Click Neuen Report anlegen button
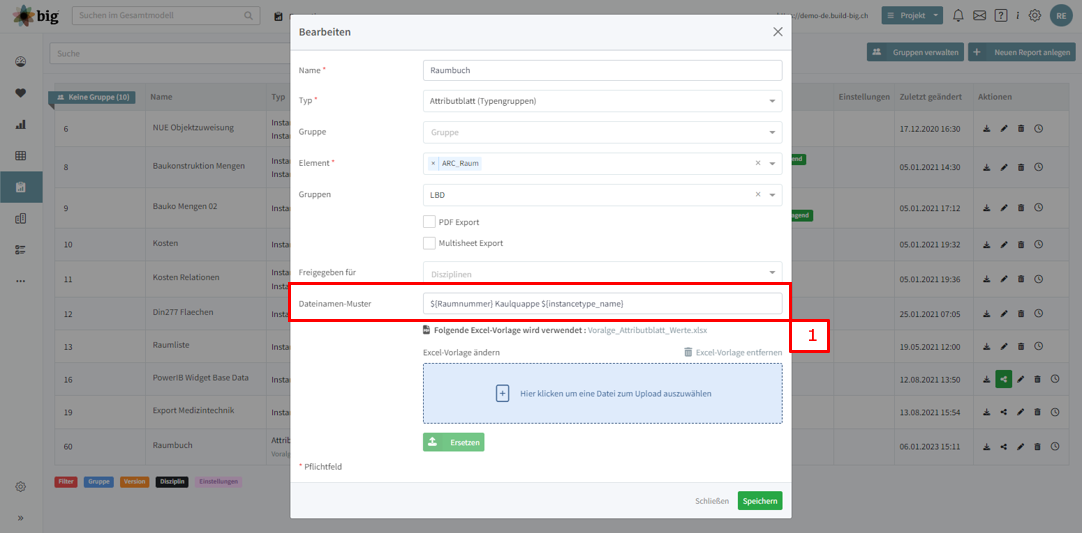Screen dimensions: 1082x533 point(1021,52)
